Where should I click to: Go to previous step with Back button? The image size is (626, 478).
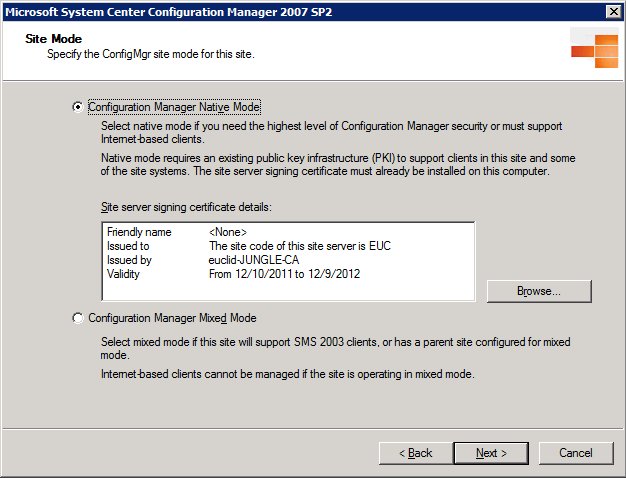[416, 453]
